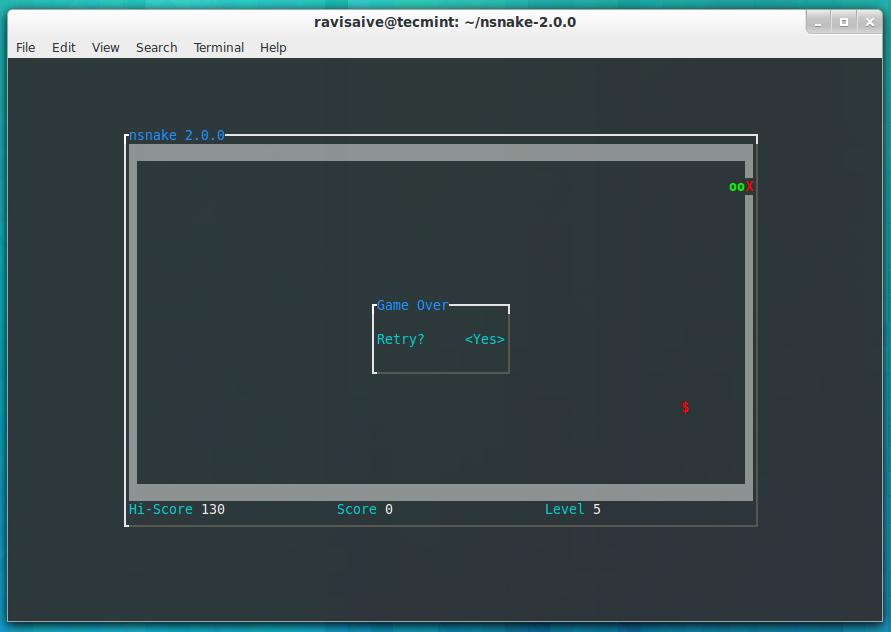Close the nsnake terminal window

868,21
